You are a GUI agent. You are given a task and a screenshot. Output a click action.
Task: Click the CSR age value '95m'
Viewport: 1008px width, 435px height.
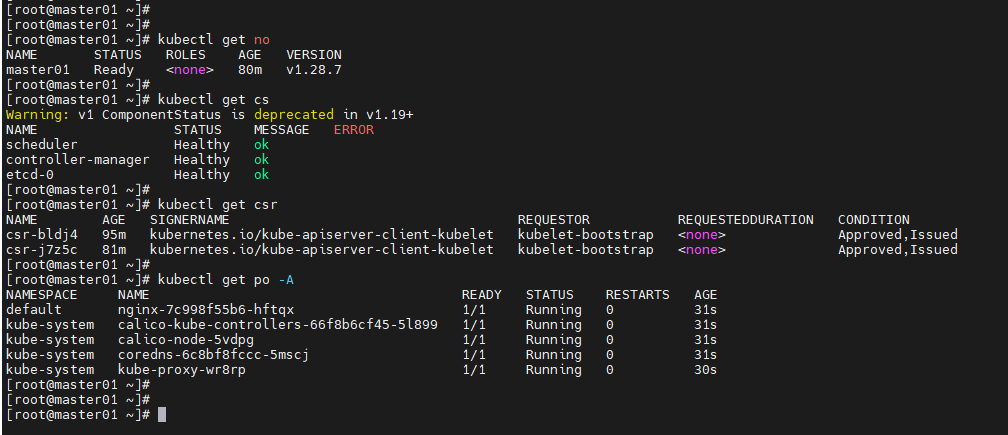tap(114, 235)
